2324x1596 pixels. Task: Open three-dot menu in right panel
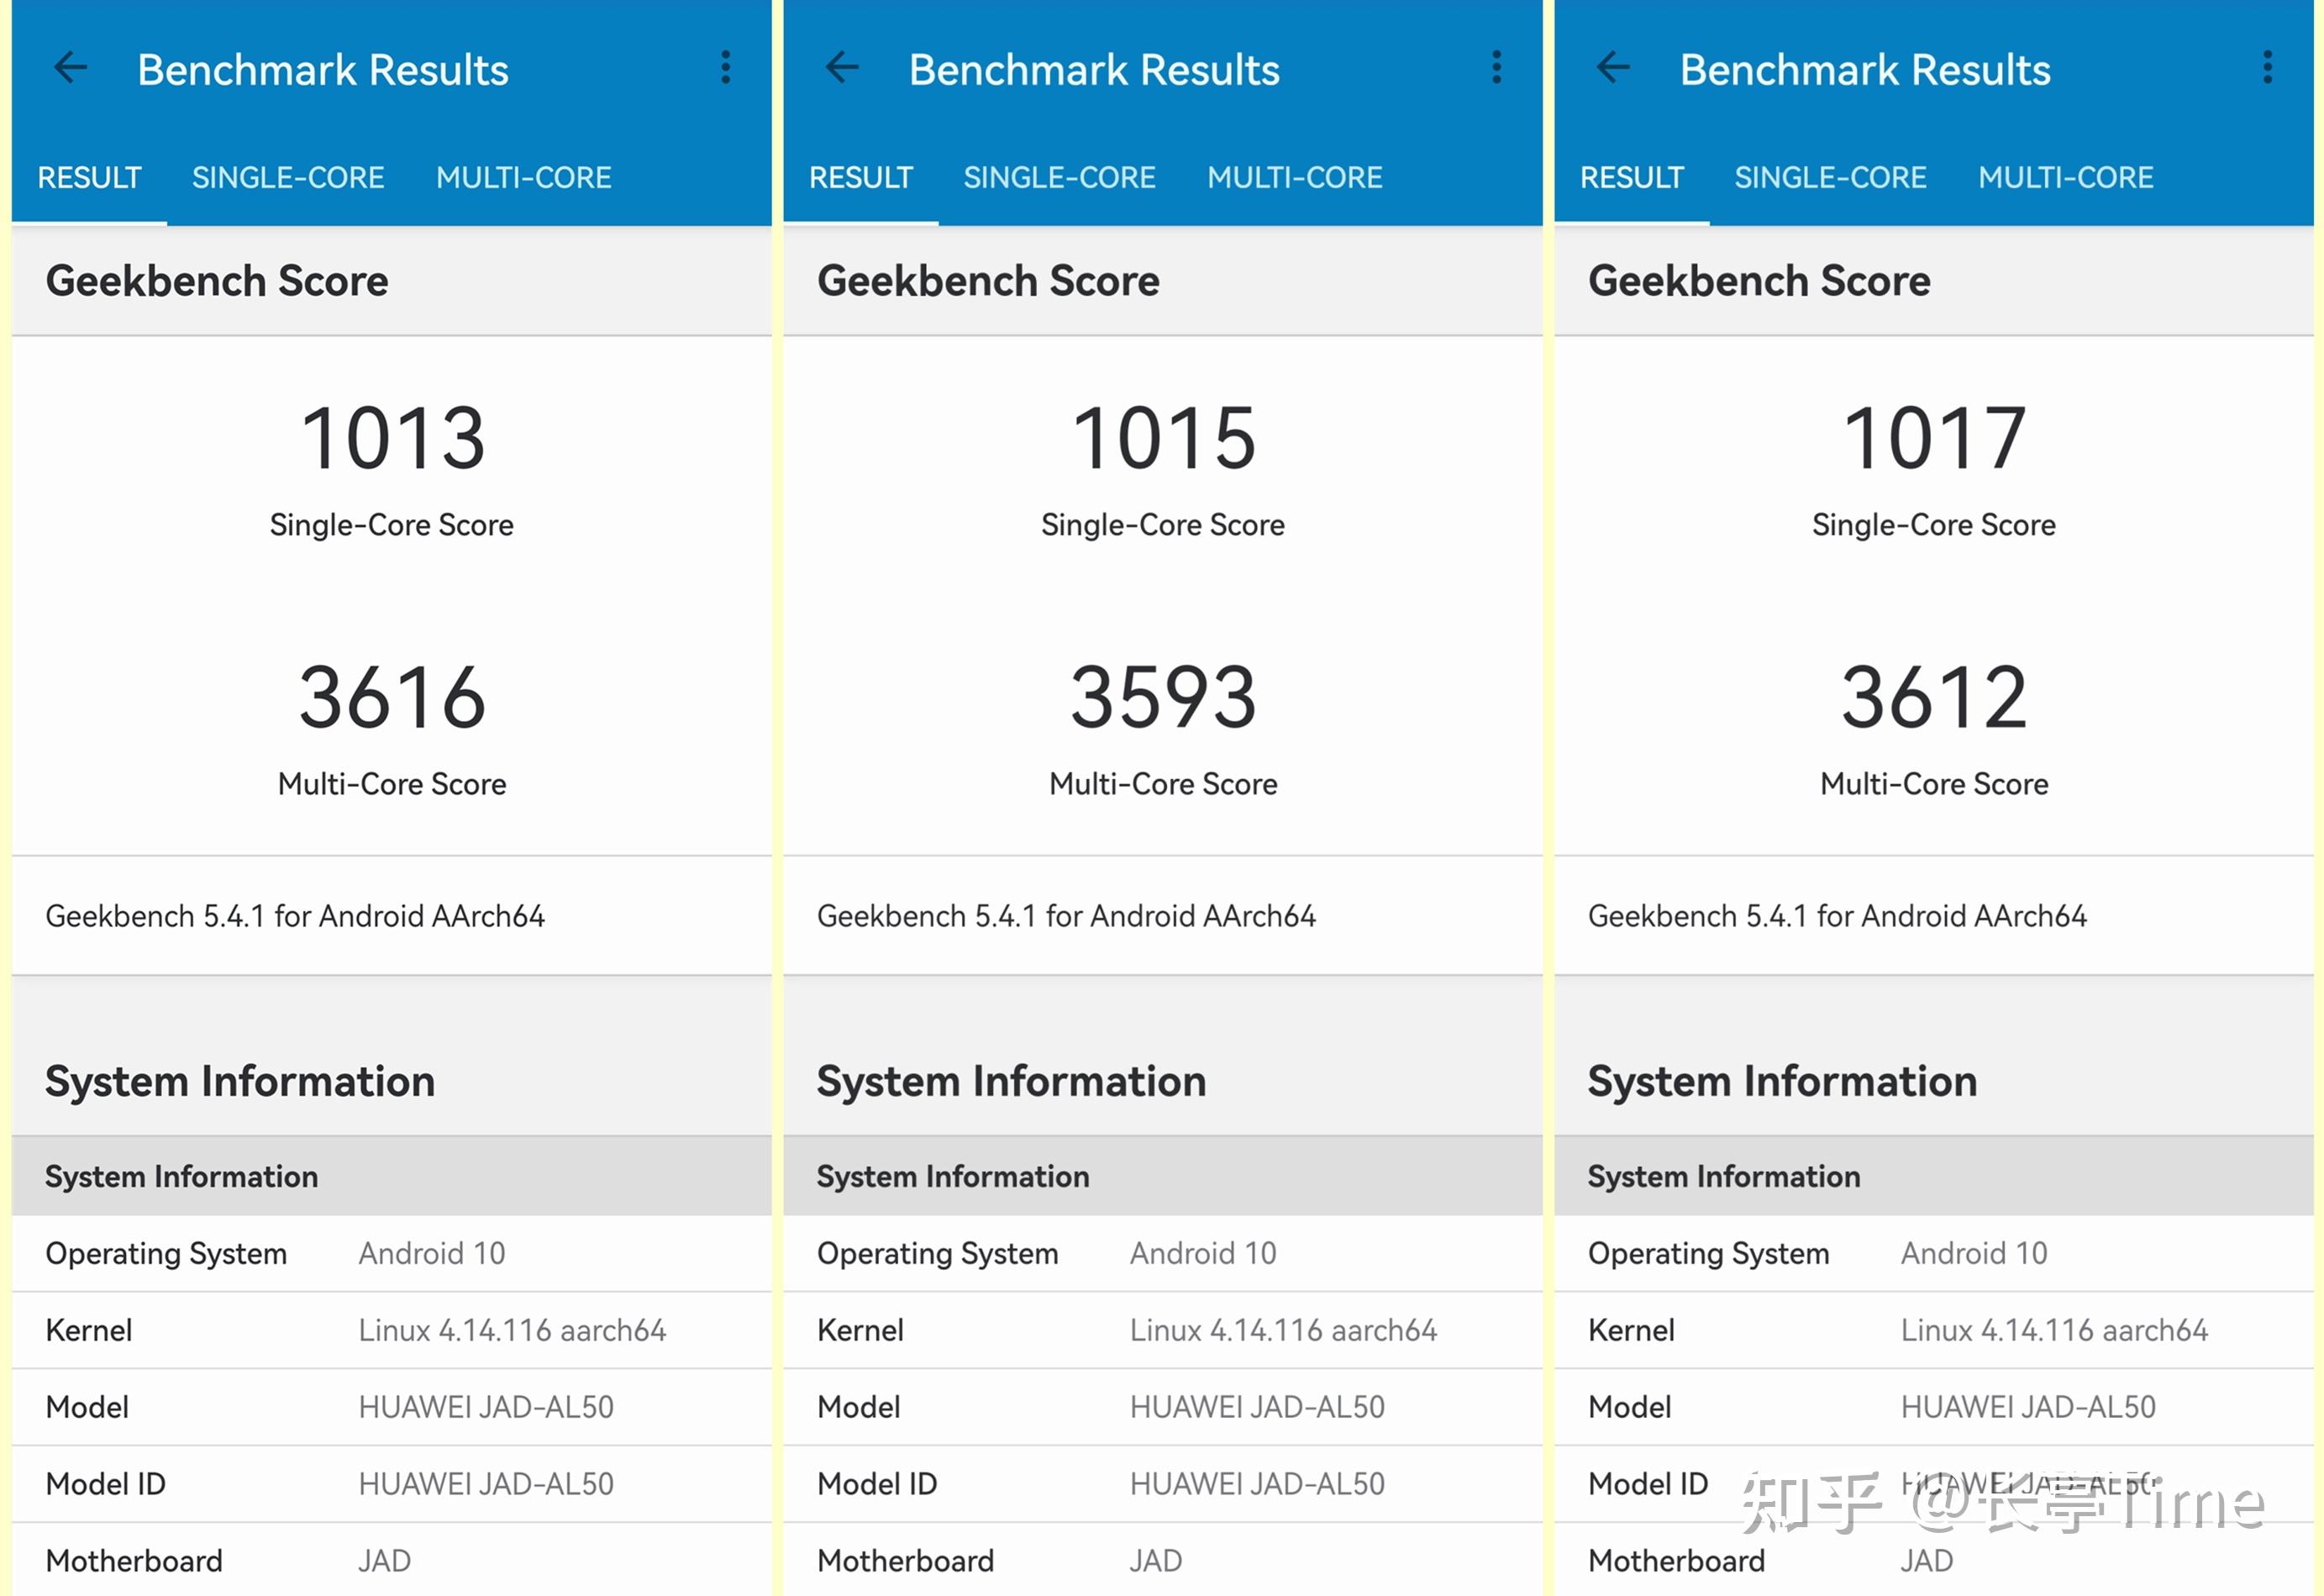[x=2268, y=68]
